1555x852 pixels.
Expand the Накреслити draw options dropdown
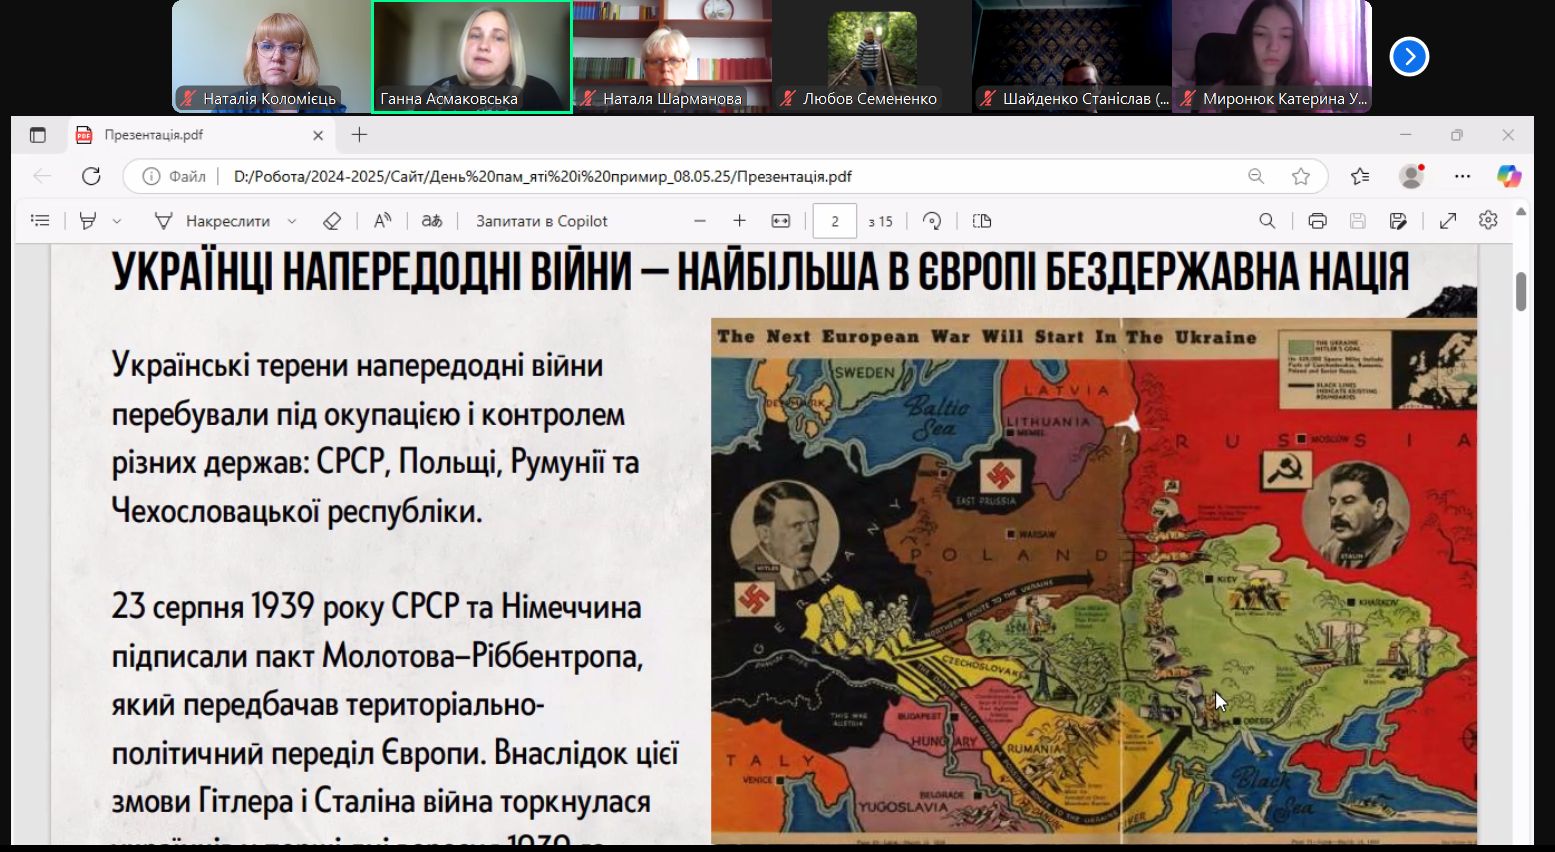click(x=292, y=221)
